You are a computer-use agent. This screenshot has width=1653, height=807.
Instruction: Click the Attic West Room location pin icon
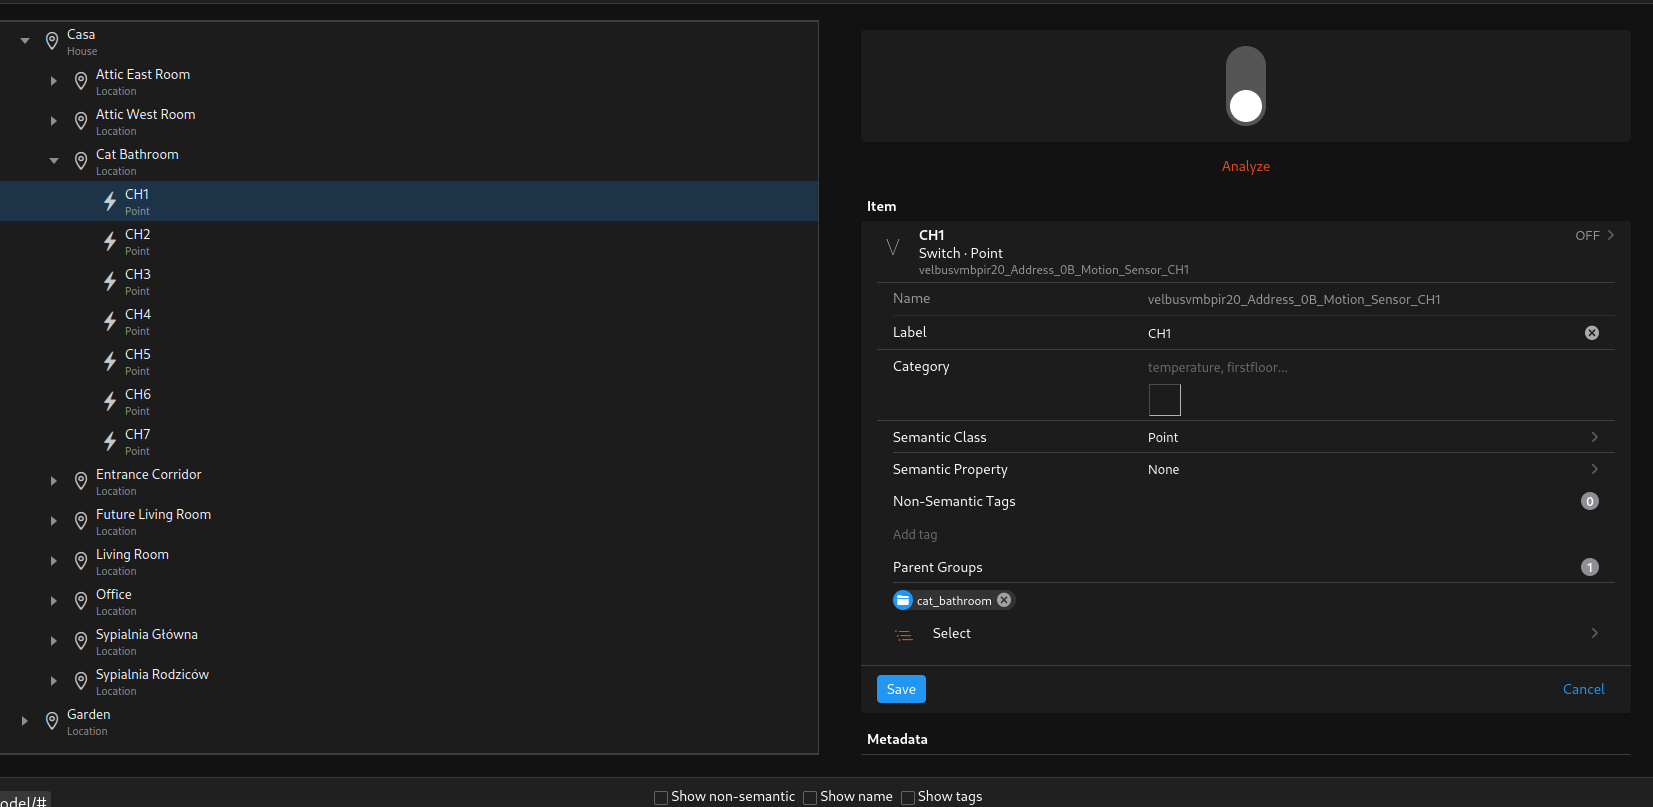click(81, 121)
